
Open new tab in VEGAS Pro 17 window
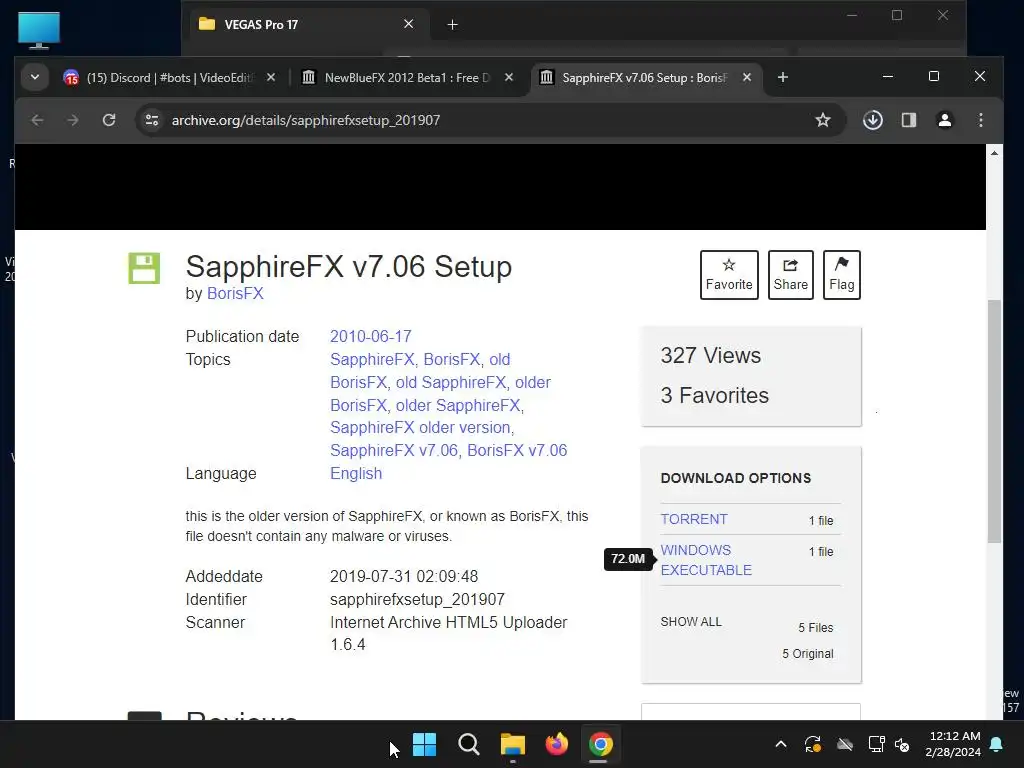[452, 25]
